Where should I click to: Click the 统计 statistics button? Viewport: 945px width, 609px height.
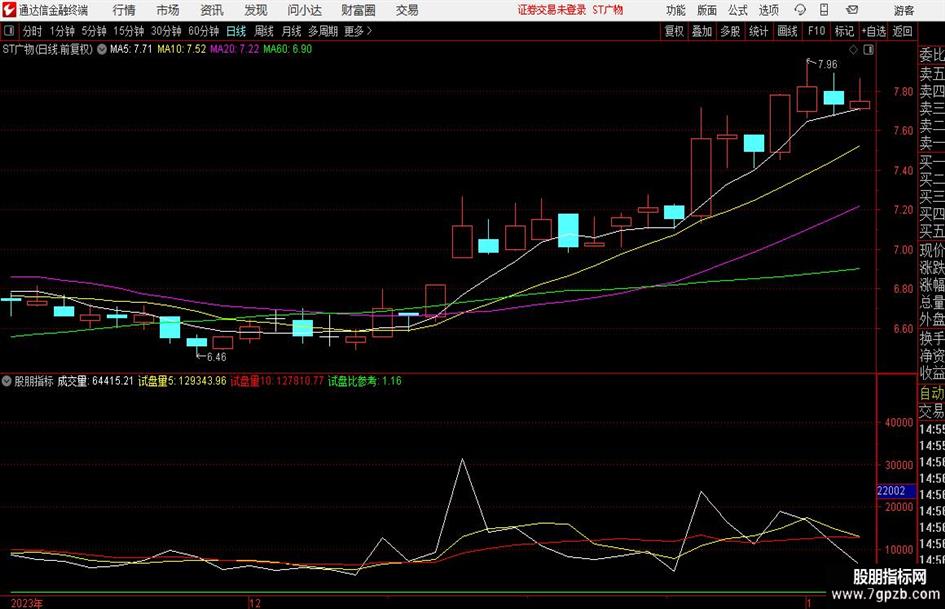coord(759,31)
